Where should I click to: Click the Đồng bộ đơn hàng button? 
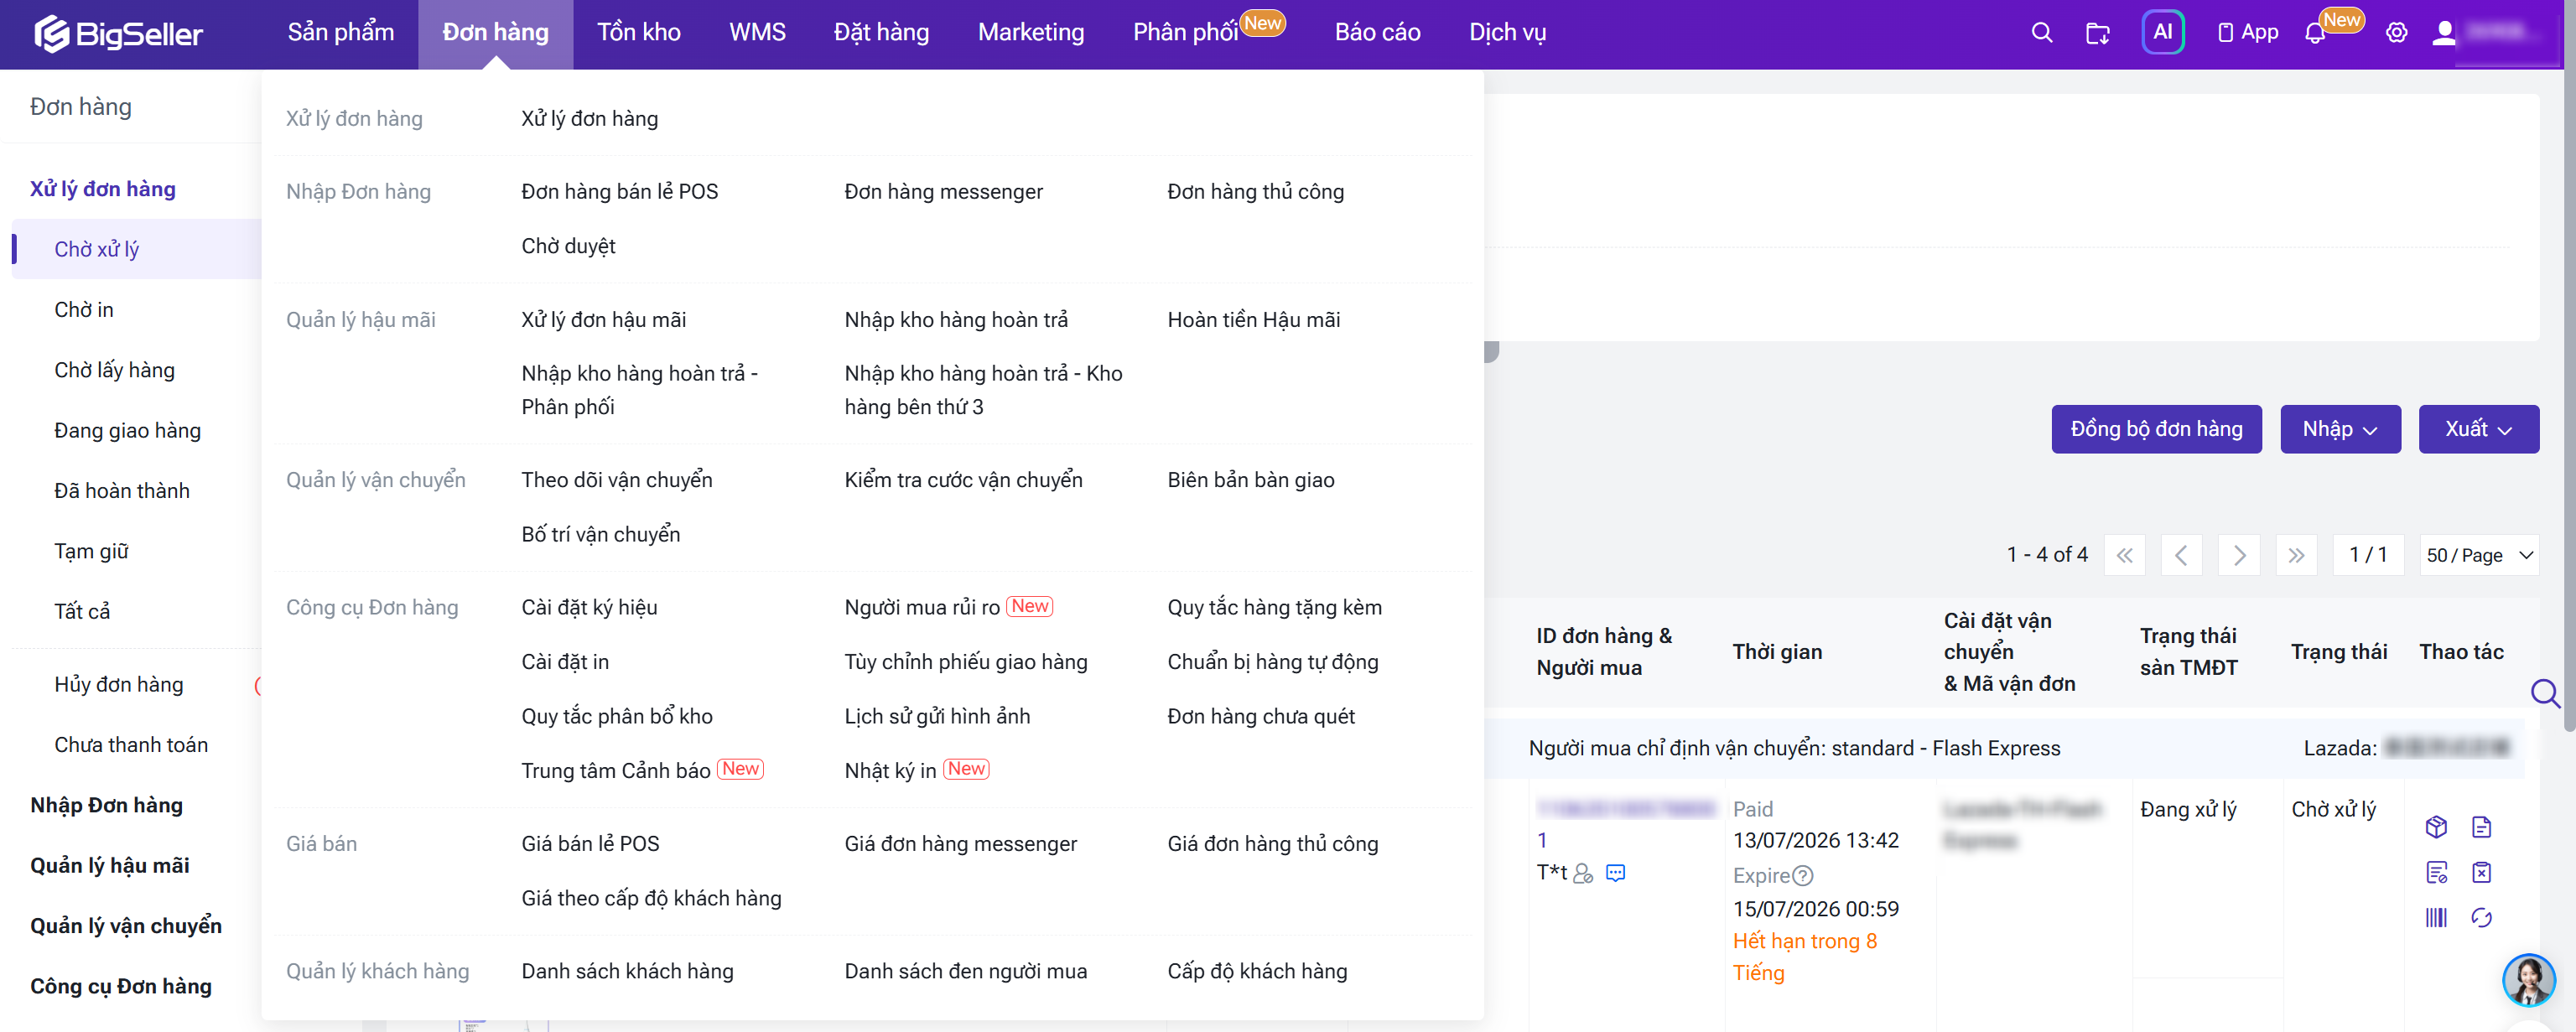click(x=2156, y=429)
